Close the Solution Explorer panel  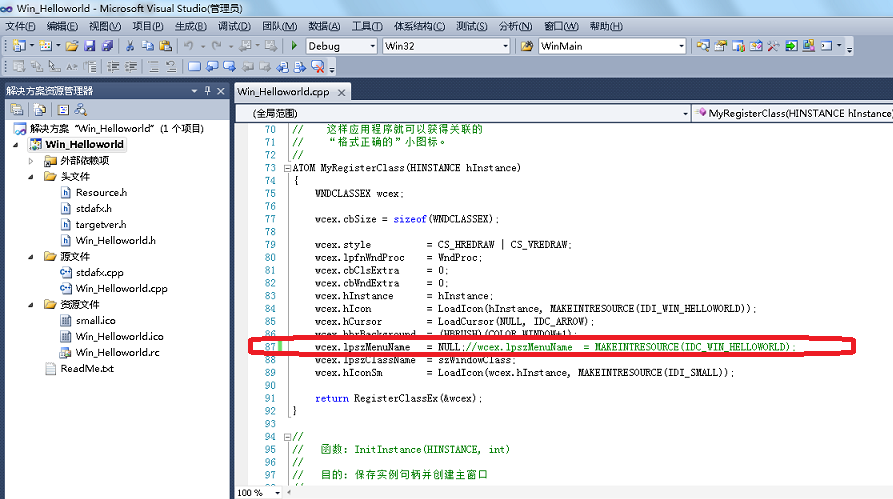click(221, 91)
